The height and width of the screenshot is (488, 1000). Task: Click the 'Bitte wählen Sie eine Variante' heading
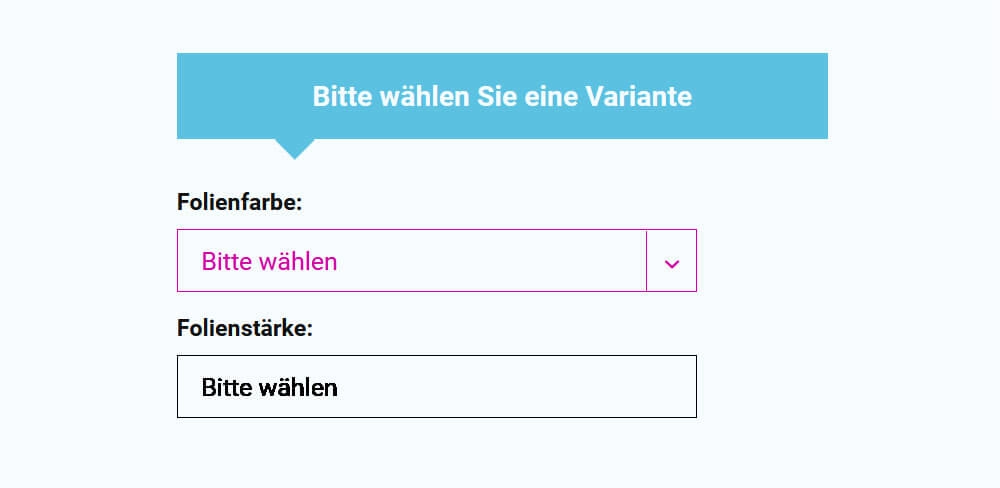click(502, 97)
